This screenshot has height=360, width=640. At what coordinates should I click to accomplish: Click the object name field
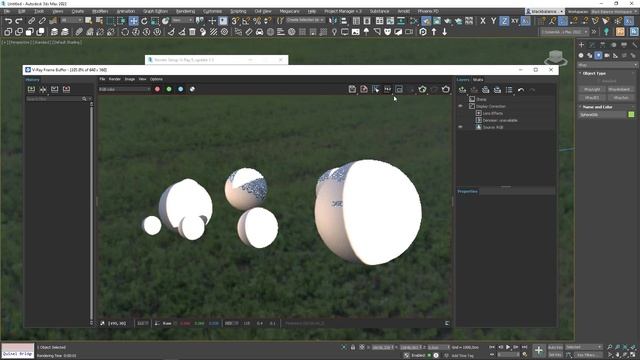[602, 115]
